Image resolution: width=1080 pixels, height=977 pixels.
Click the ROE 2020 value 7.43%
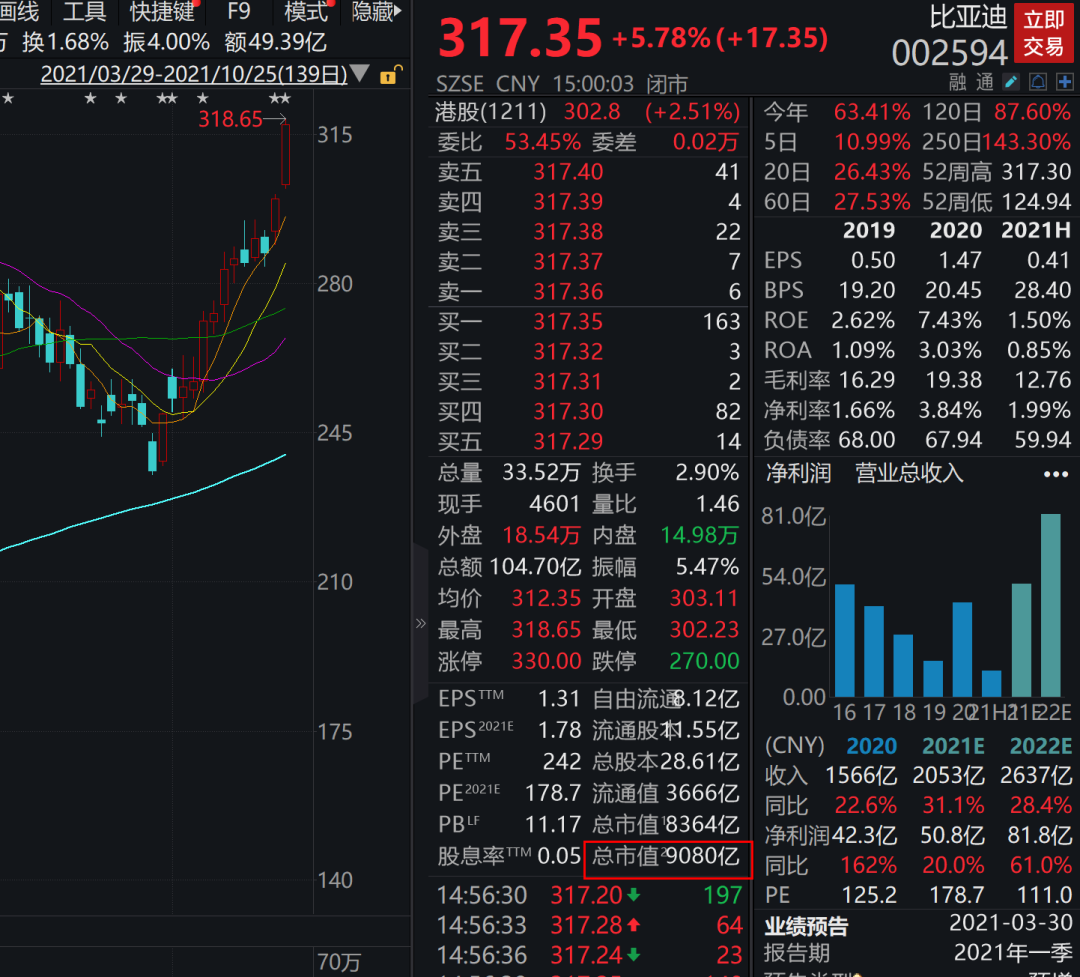click(950, 320)
